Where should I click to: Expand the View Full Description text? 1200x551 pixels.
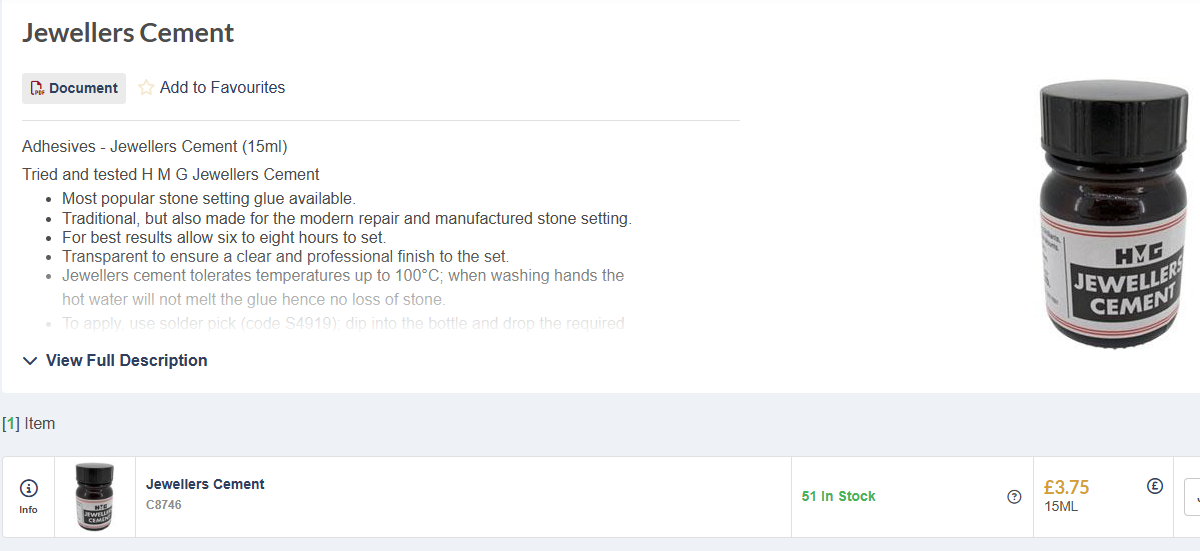[127, 360]
